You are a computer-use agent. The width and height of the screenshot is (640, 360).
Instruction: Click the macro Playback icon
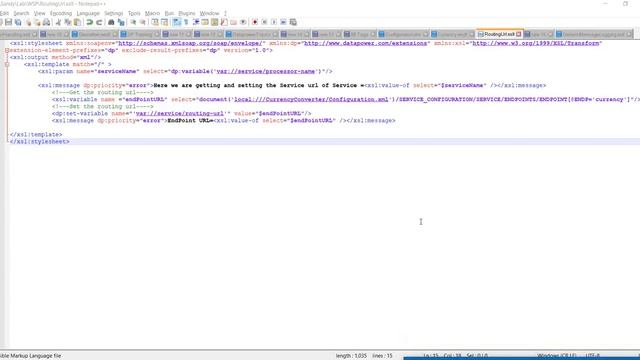point(274,22)
